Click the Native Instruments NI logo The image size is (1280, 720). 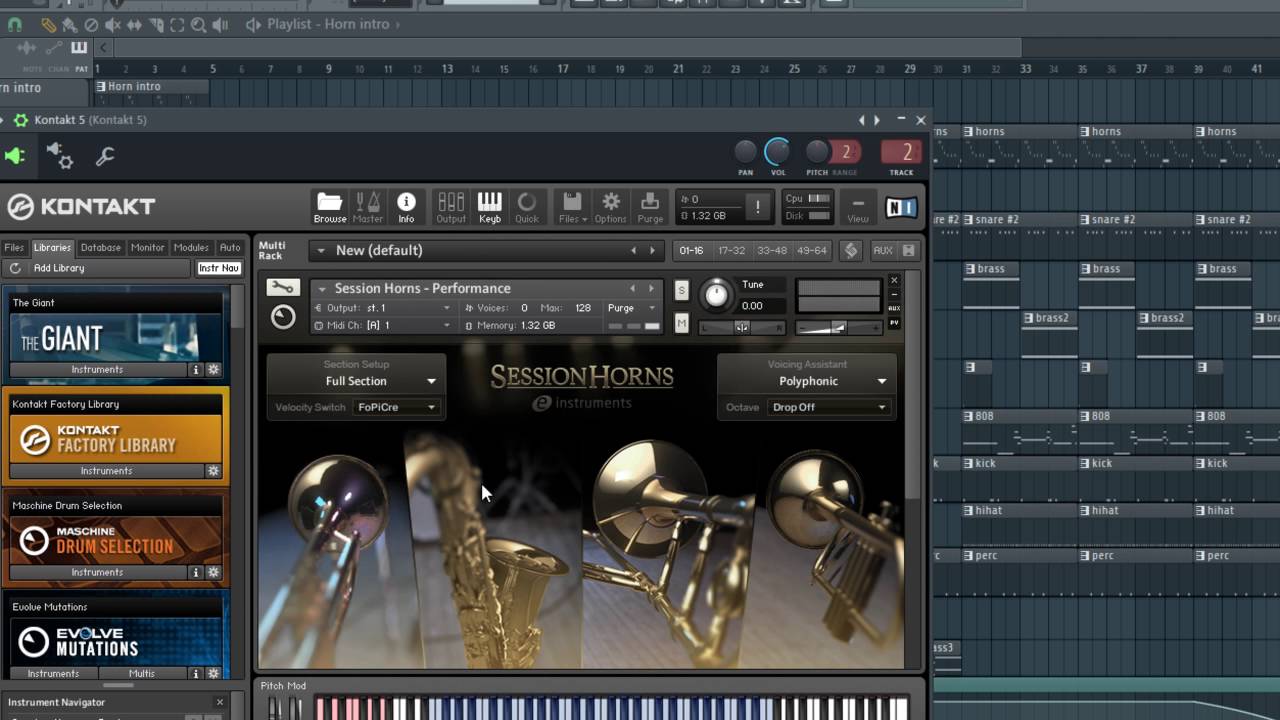901,207
